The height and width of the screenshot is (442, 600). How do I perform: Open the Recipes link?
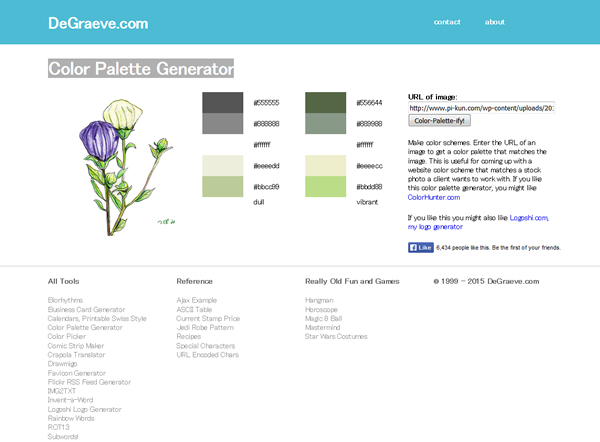click(189, 336)
